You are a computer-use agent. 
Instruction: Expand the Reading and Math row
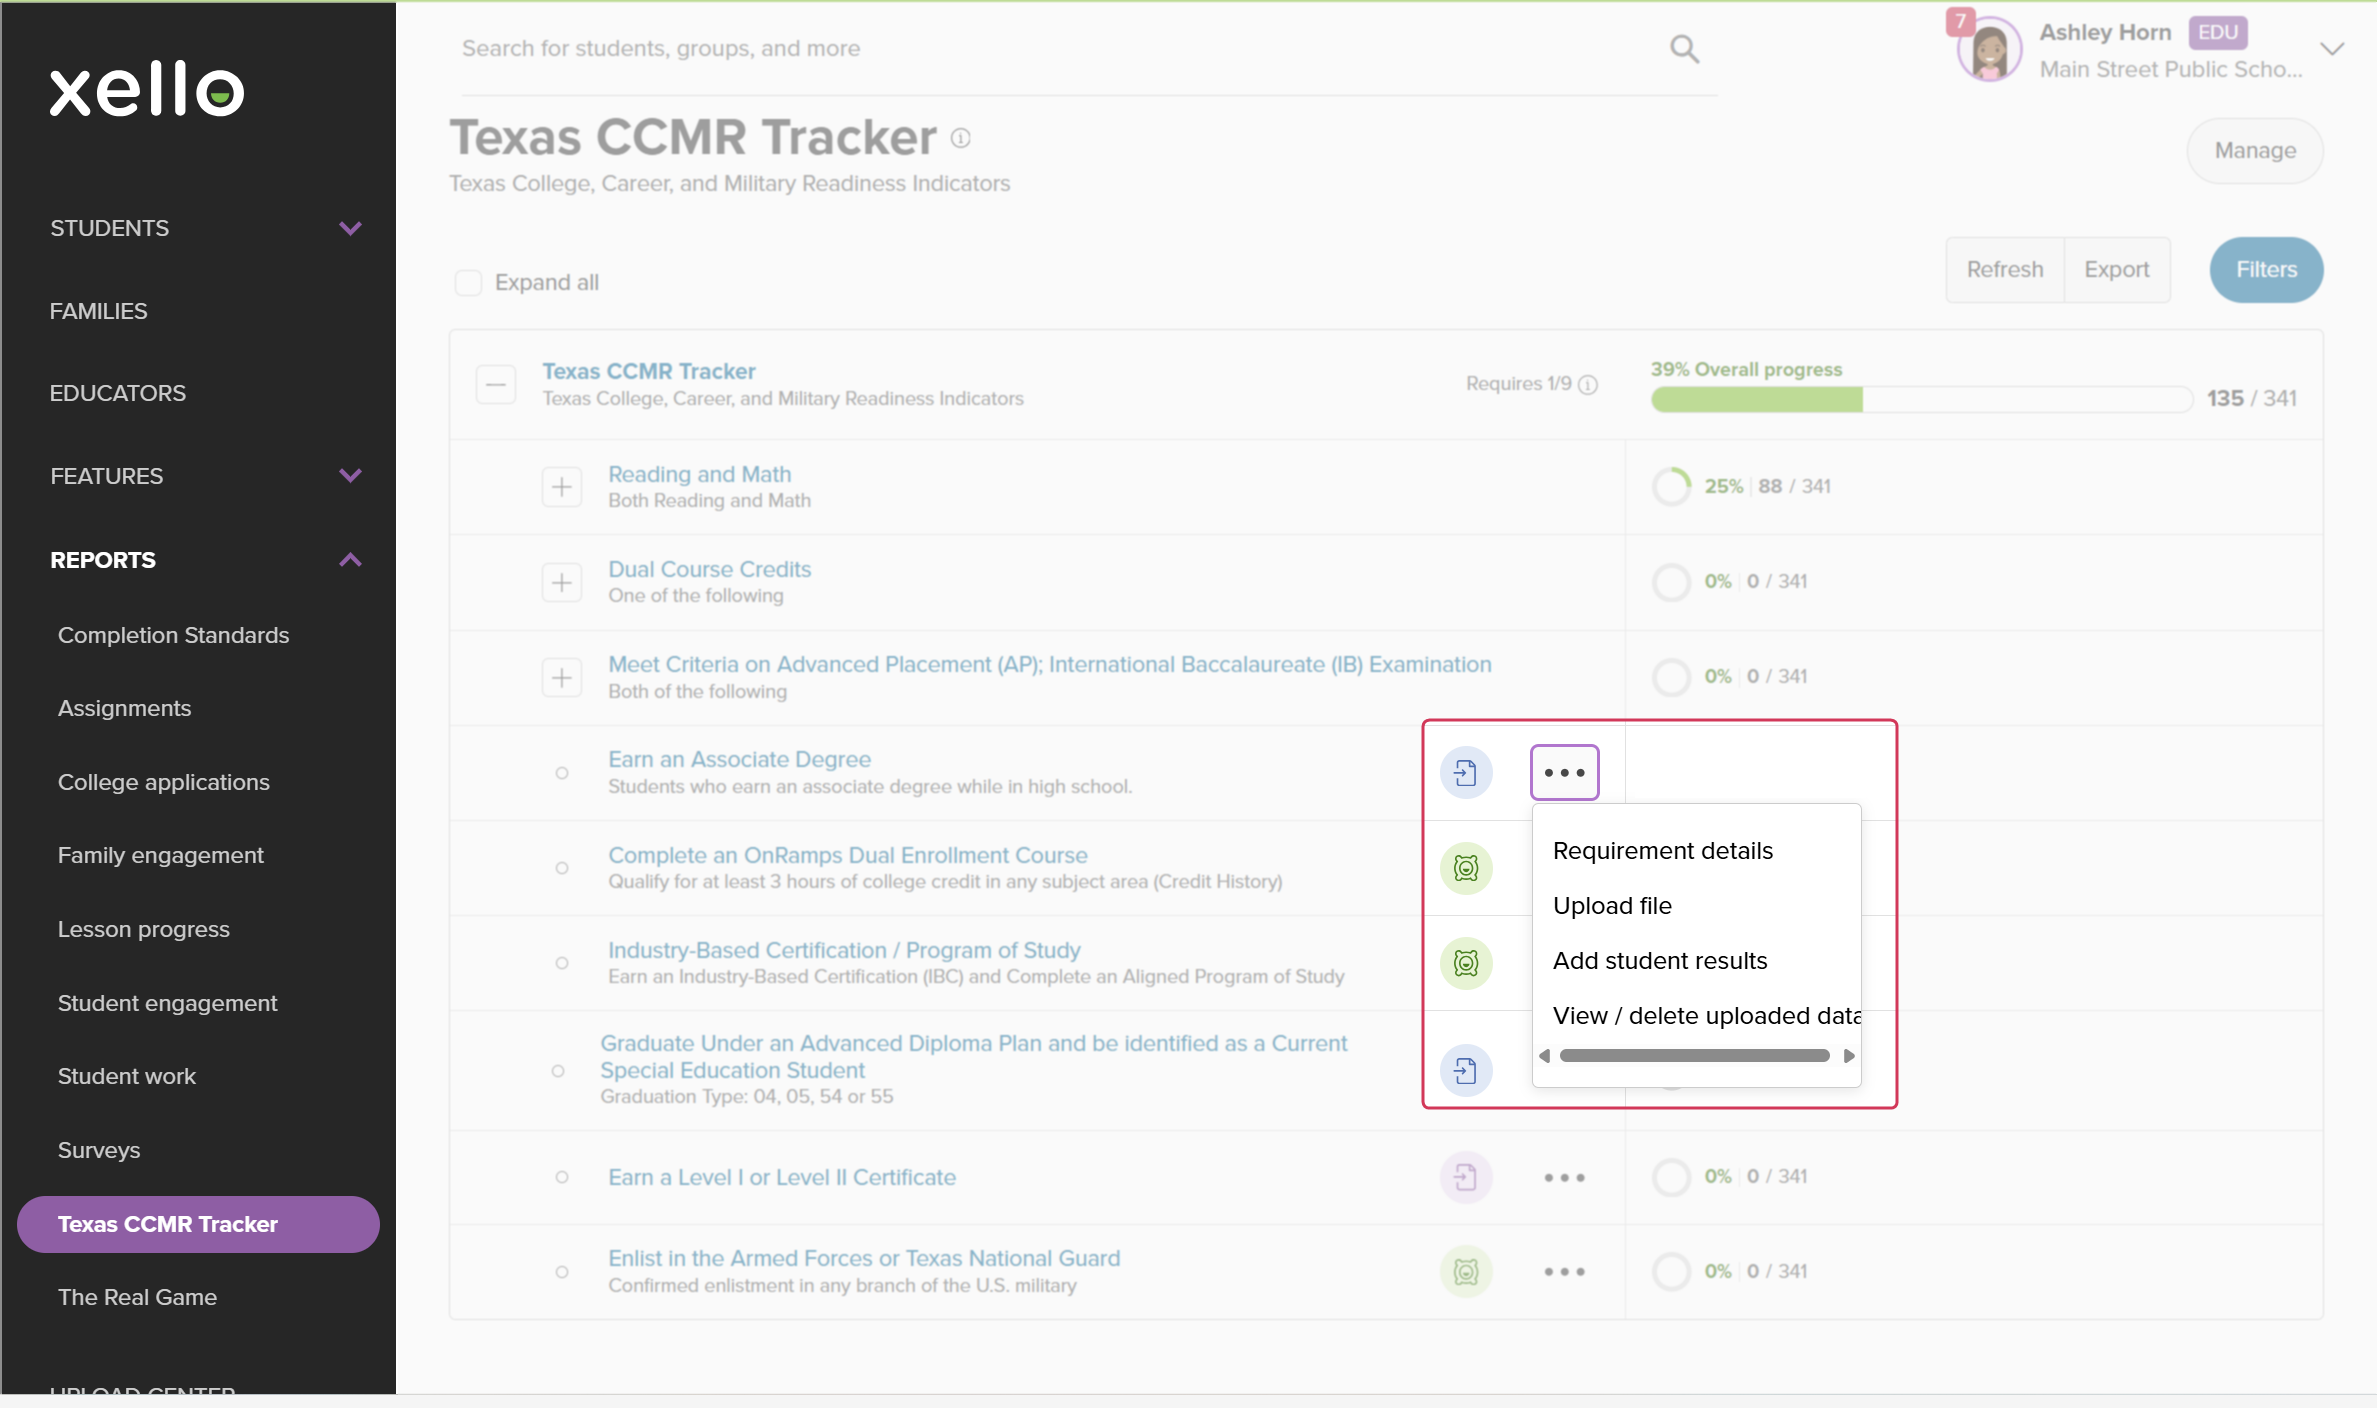[562, 487]
